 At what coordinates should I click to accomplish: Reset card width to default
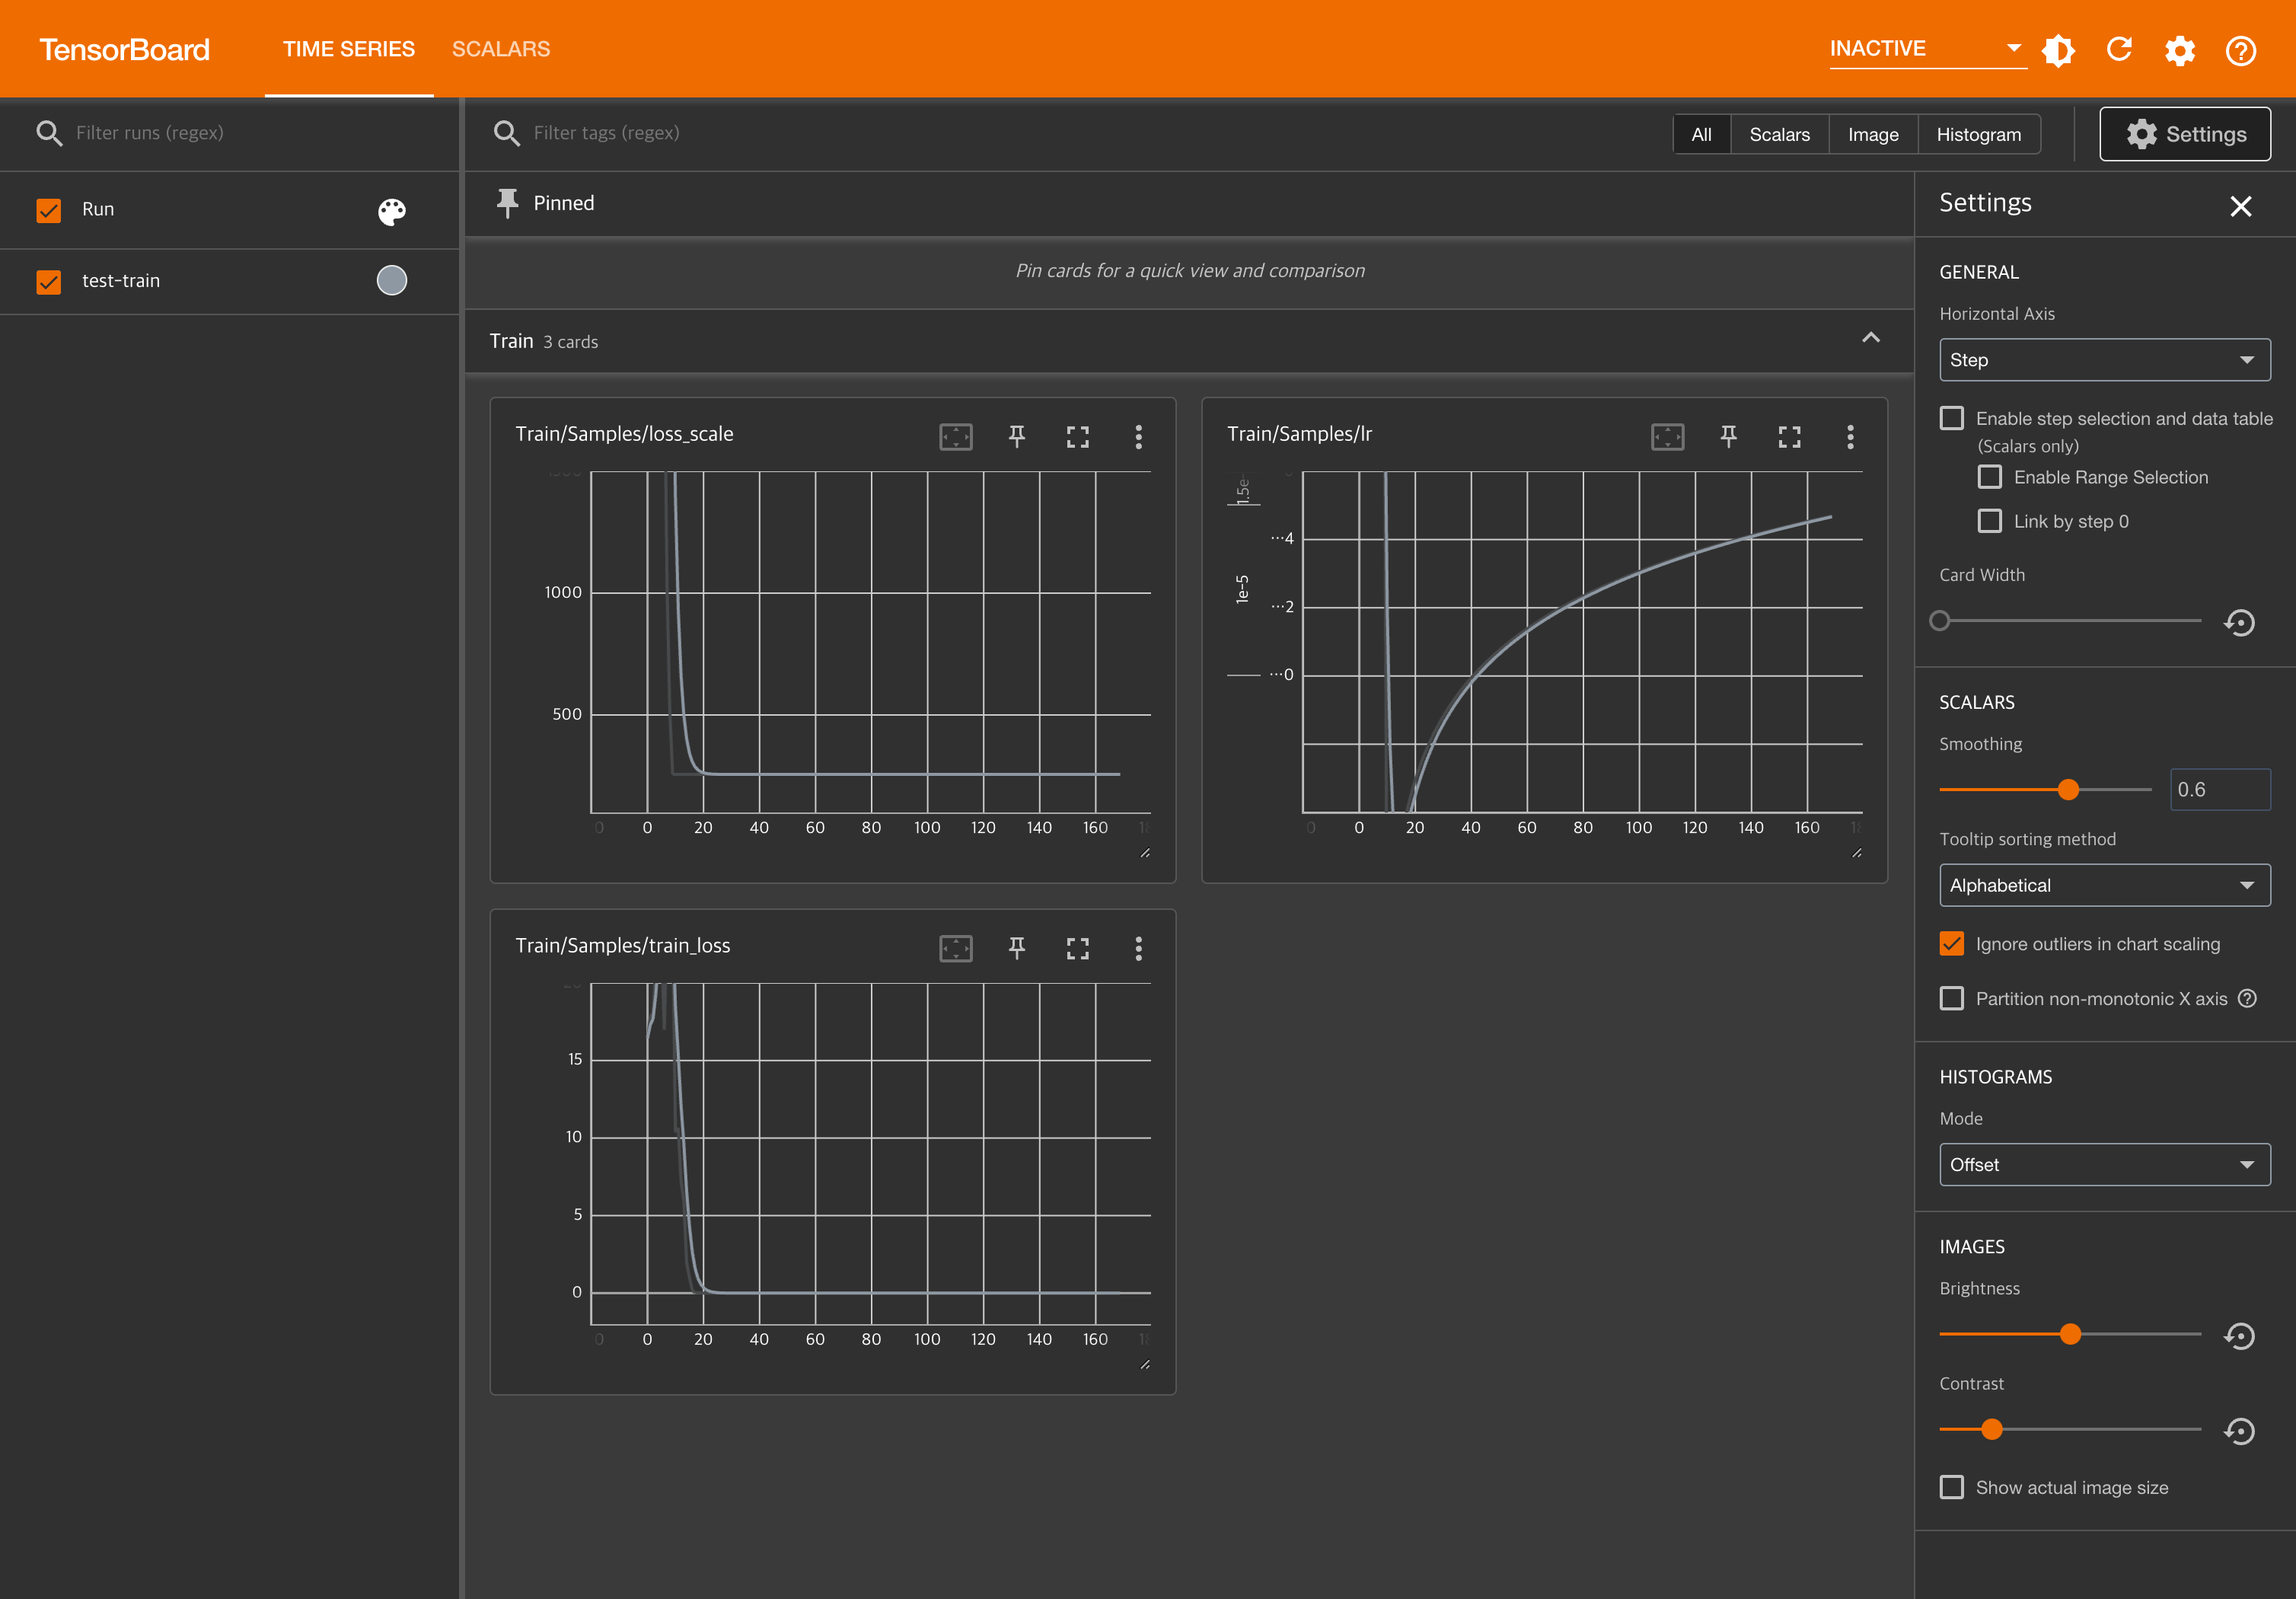[x=2239, y=623]
